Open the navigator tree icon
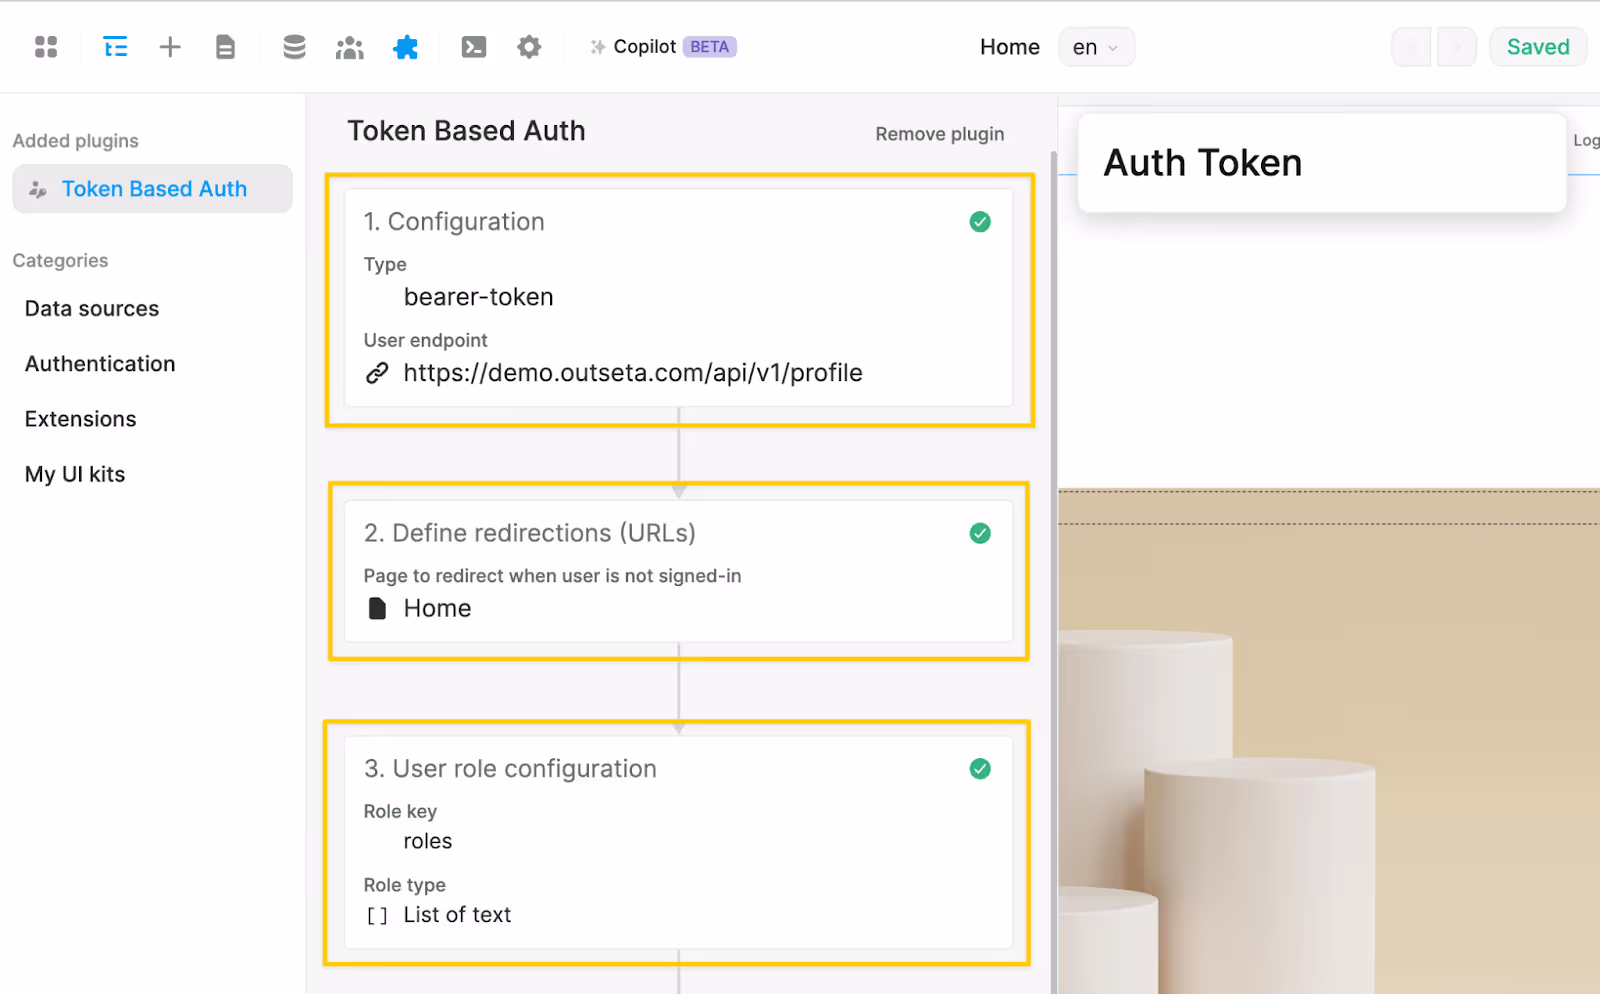Image resolution: width=1600 pixels, height=994 pixels. pyautogui.click(x=115, y=47)
